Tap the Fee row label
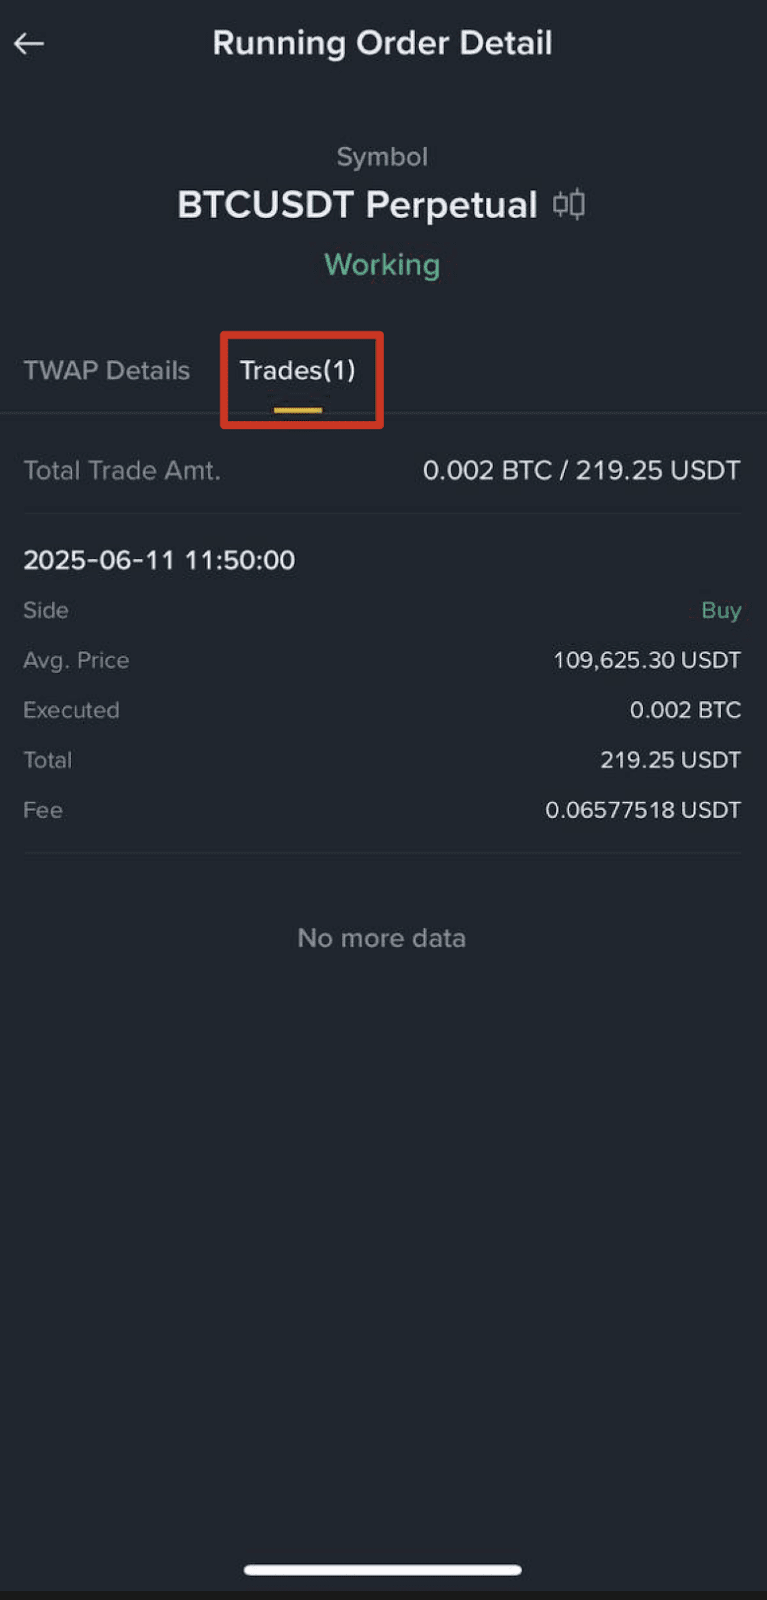This screenshot has width=767, height=1600. [43, 810]
